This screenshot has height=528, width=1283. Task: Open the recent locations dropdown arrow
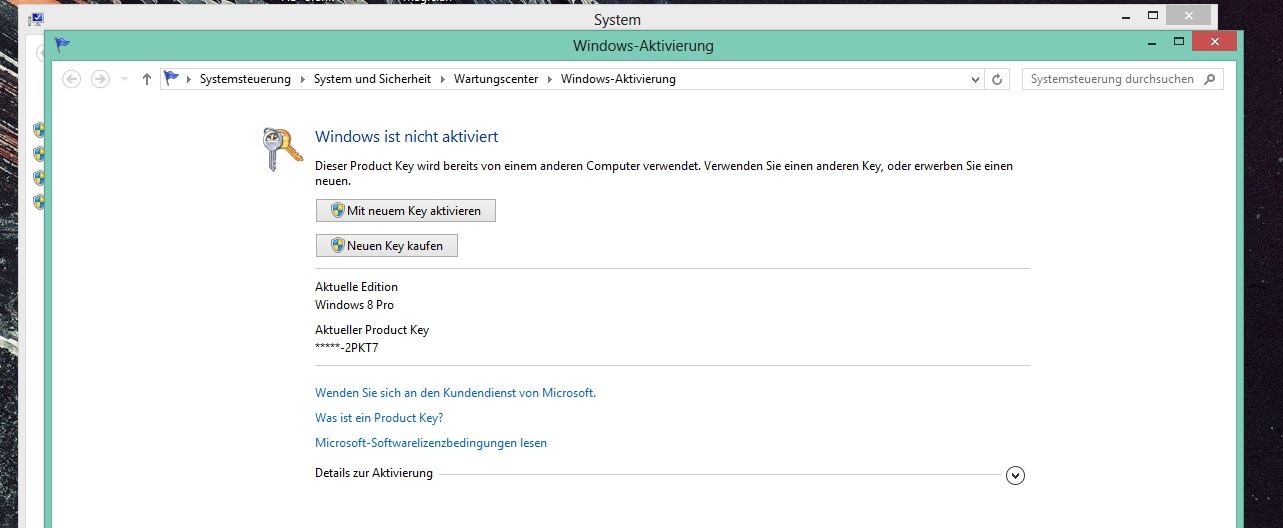coord(124,79)
